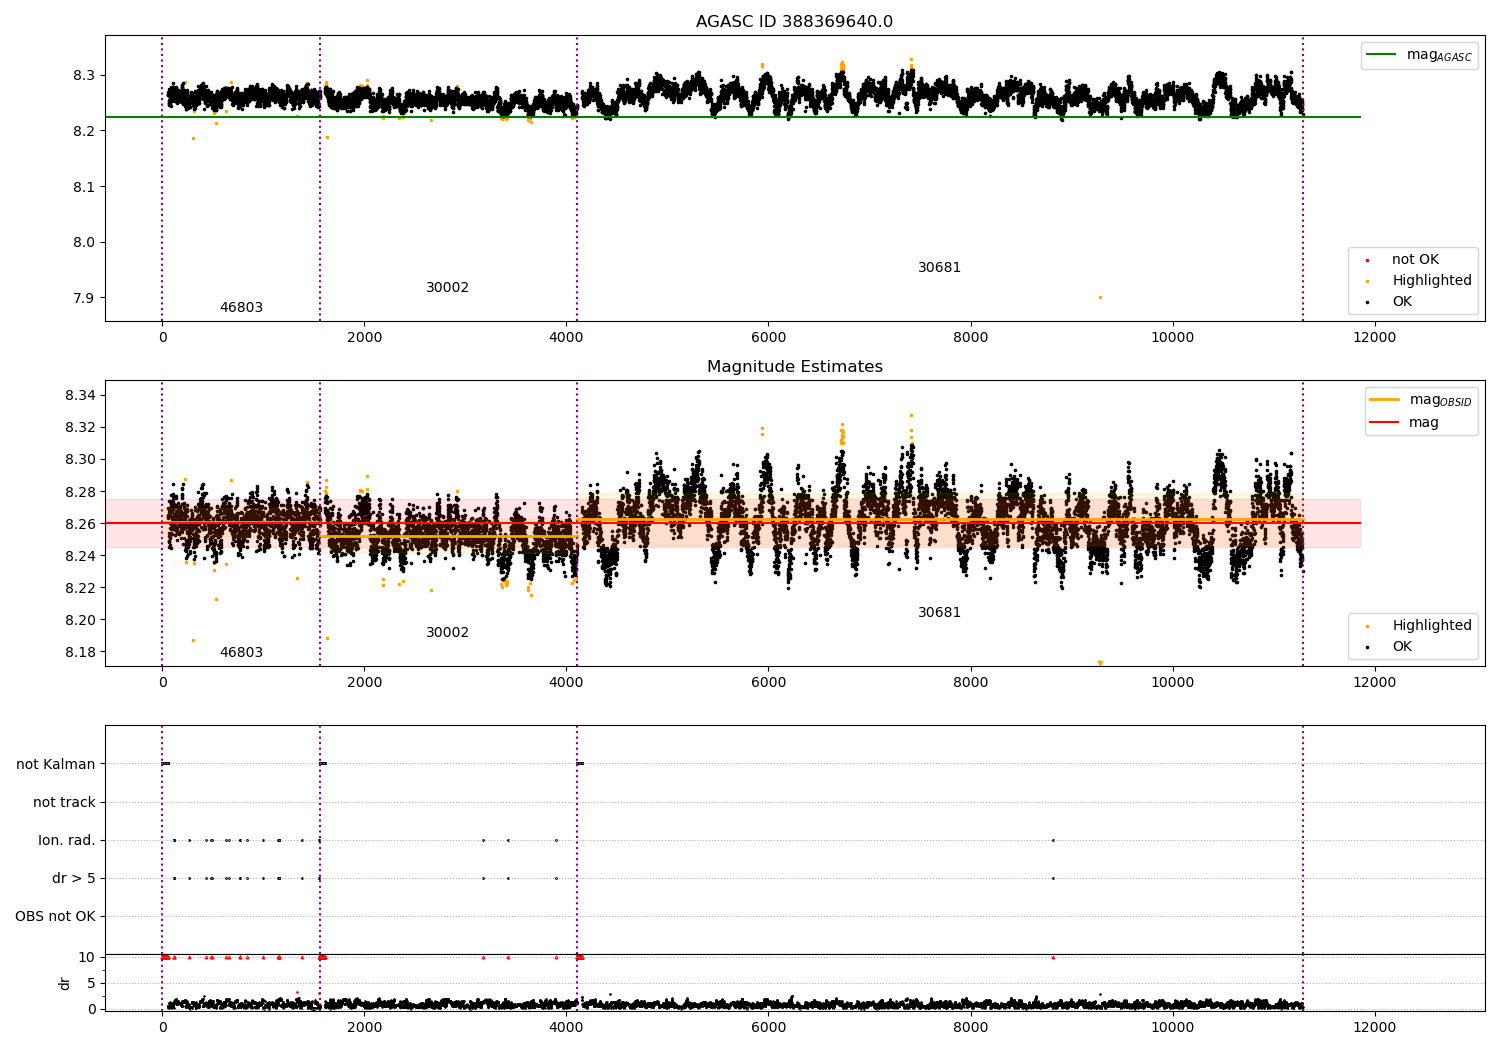Click the 'Ion. rad.' axis label
Screen dimensions: 1500x1050
click(x=67, y=841)
